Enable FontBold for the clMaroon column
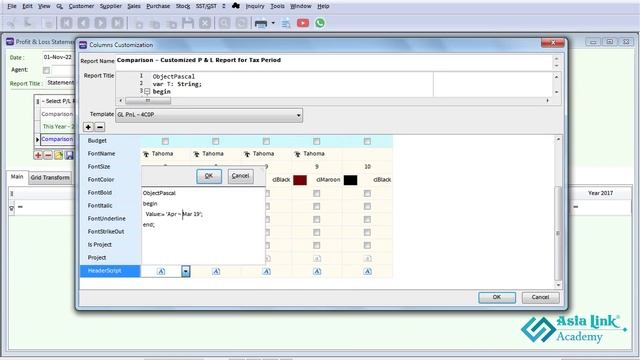This screenshot has width=640, height=360. [x=317, y=193]
